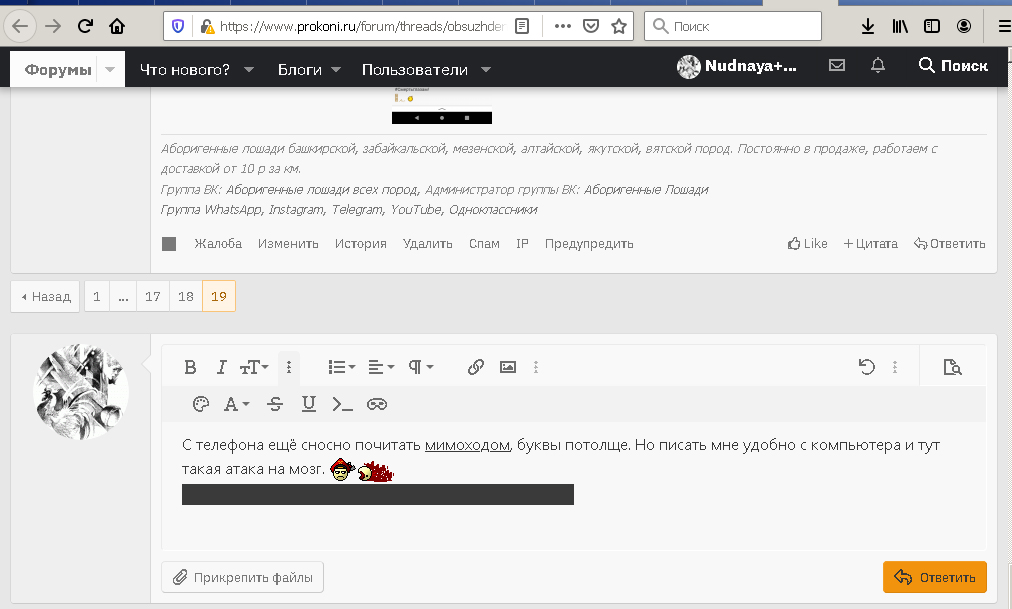
Task: Insert inline code with the prompt icon
Action: (x=342, y=404)
